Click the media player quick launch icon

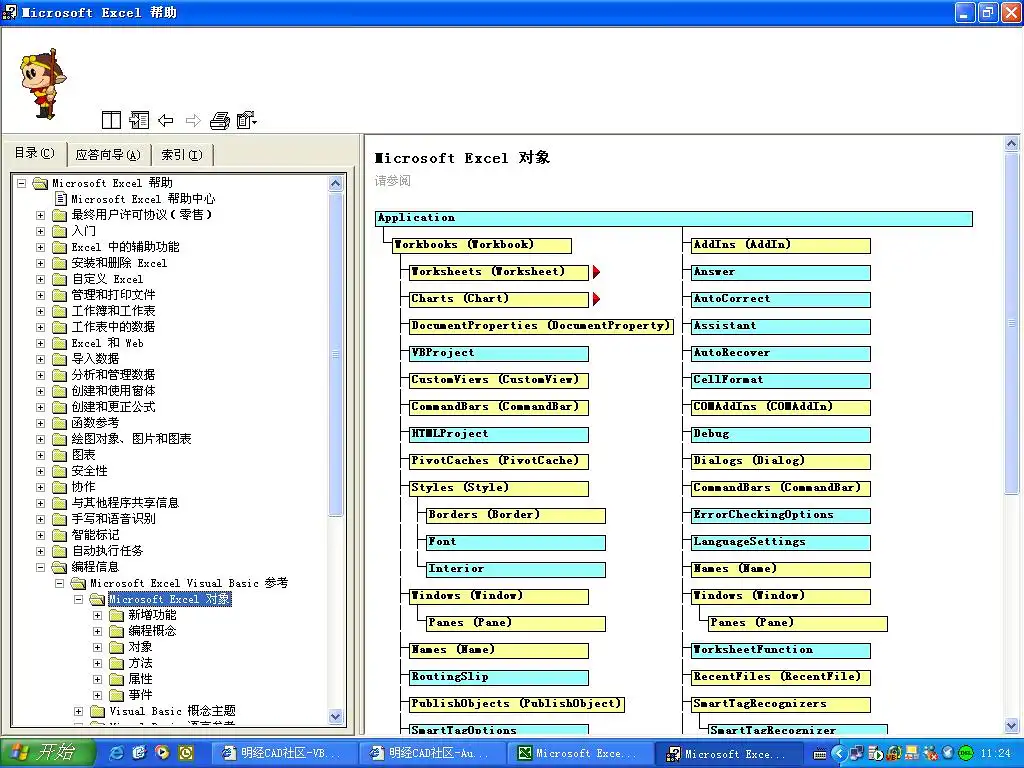pos(162,753)
